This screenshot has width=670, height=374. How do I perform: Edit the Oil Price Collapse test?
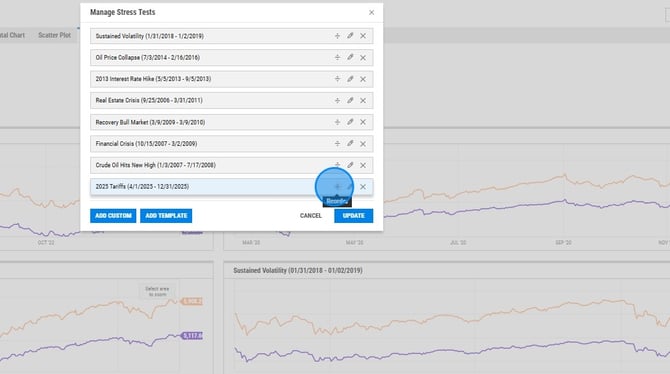tap(350, 57)
